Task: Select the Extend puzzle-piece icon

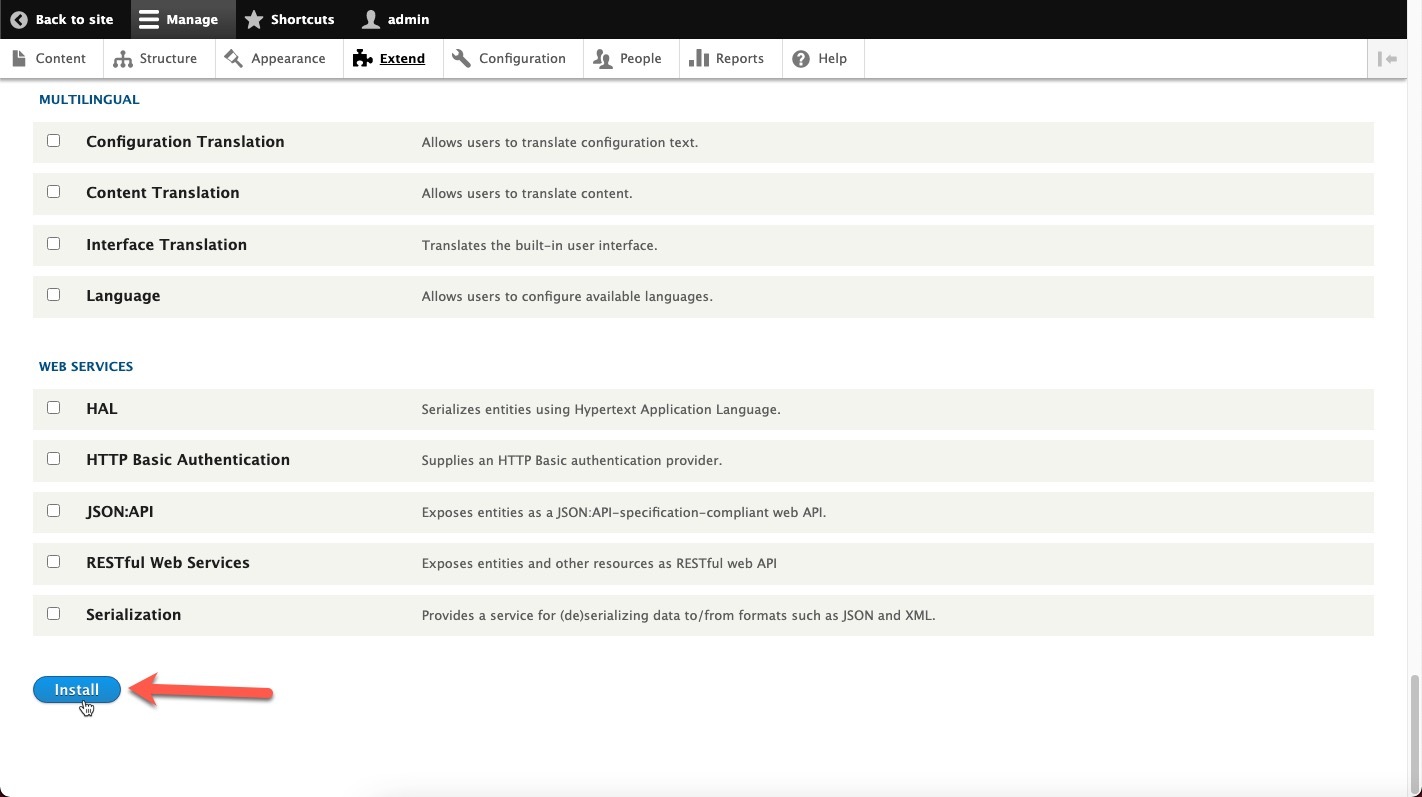Action: 362,58
